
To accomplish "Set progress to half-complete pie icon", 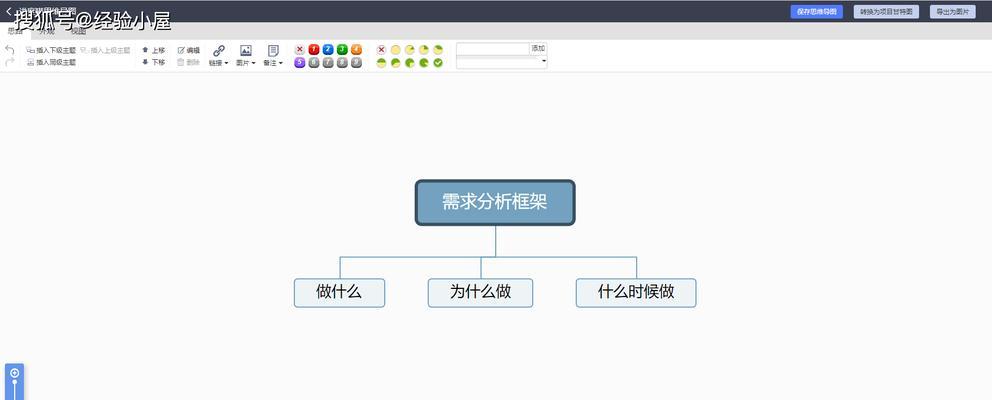I will 381,63.
